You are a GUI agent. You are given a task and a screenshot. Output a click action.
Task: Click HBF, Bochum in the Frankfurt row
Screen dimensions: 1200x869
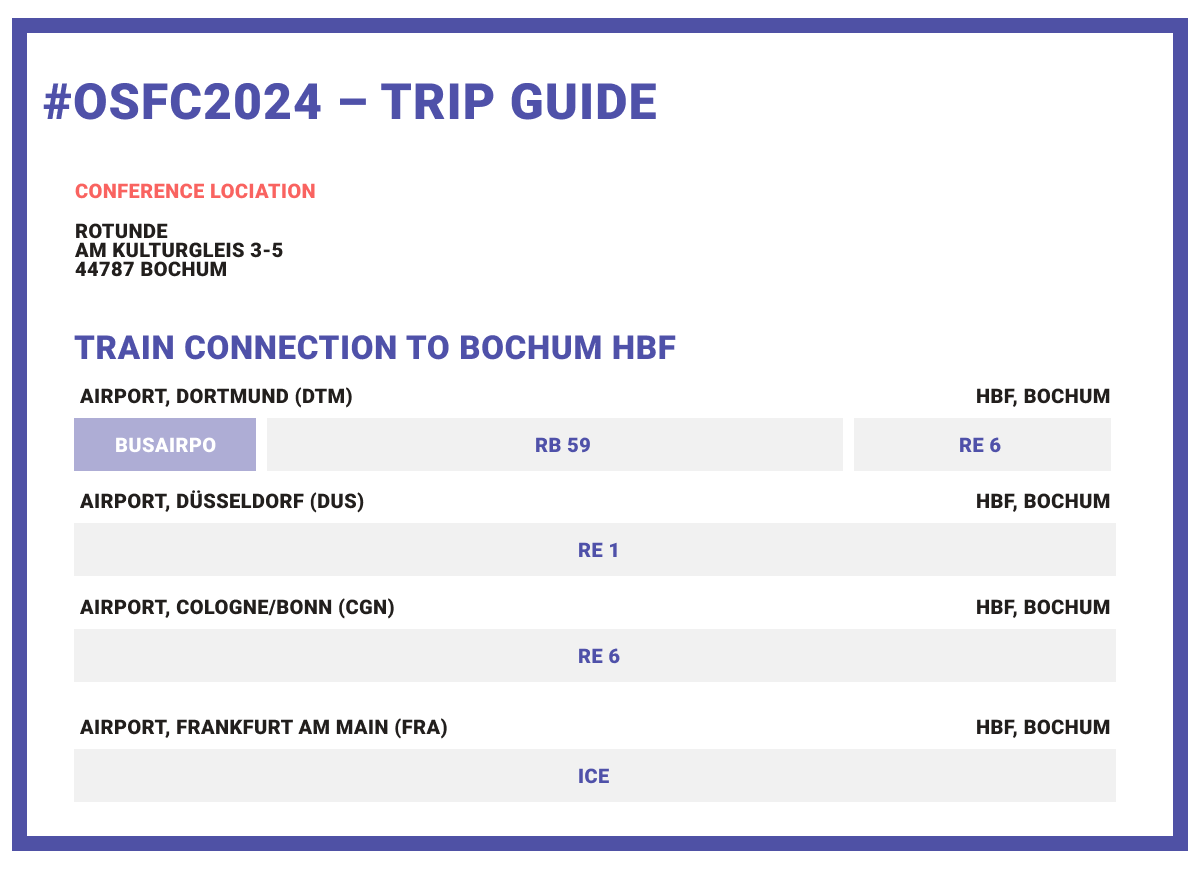click(x=1042, y=727)
